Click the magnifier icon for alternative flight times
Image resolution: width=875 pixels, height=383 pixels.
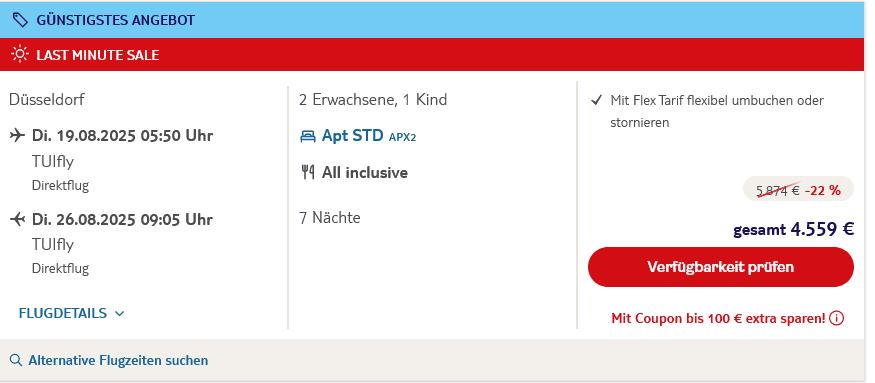click(16, 360)
